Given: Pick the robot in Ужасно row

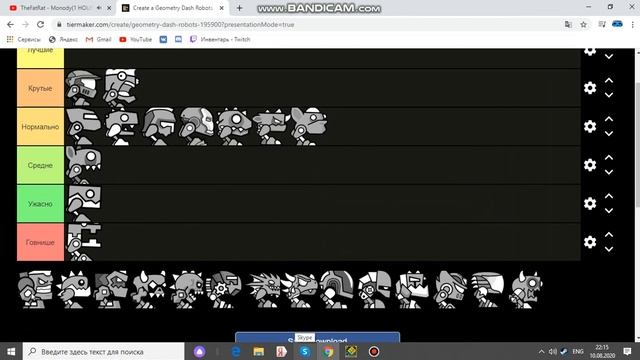Looking at the screenshot, I should 83,203.
